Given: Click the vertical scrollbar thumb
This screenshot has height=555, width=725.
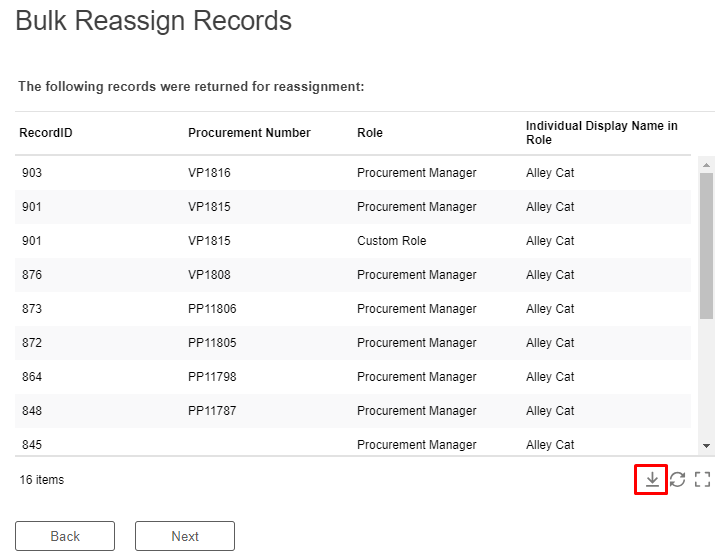Looking at the screenshot, I should [x=706, y=246].
